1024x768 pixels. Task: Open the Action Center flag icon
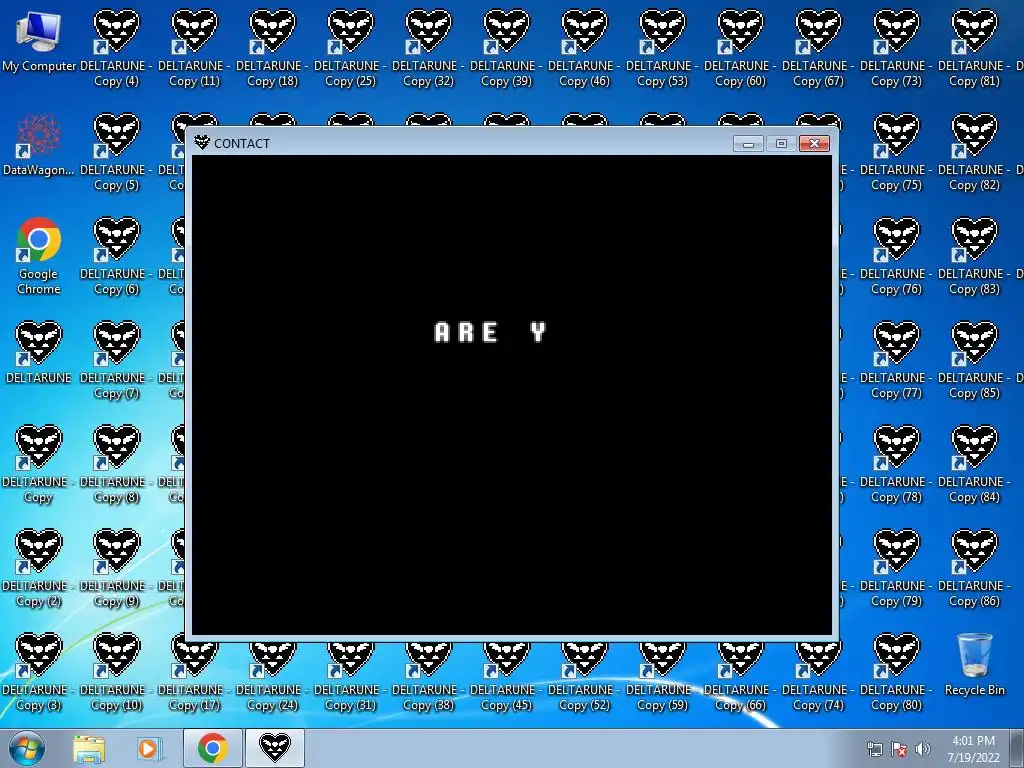[899, 749]
